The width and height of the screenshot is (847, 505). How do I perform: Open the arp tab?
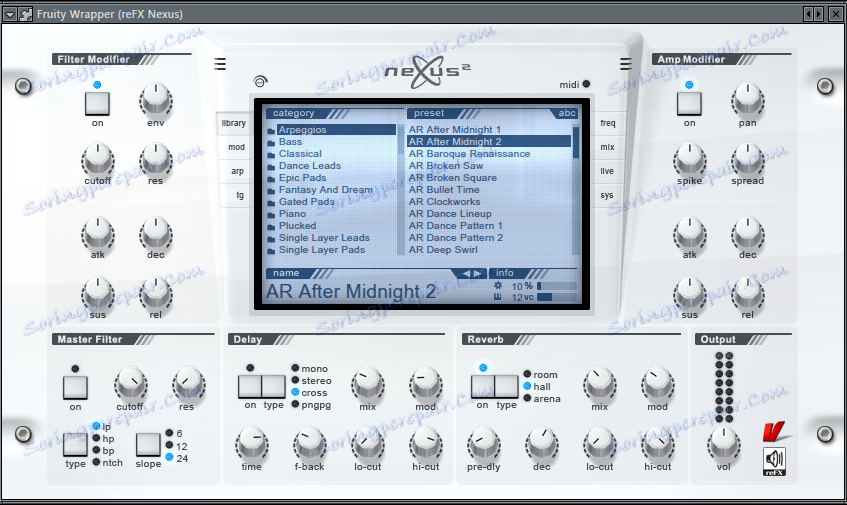[x=237, y=171]
